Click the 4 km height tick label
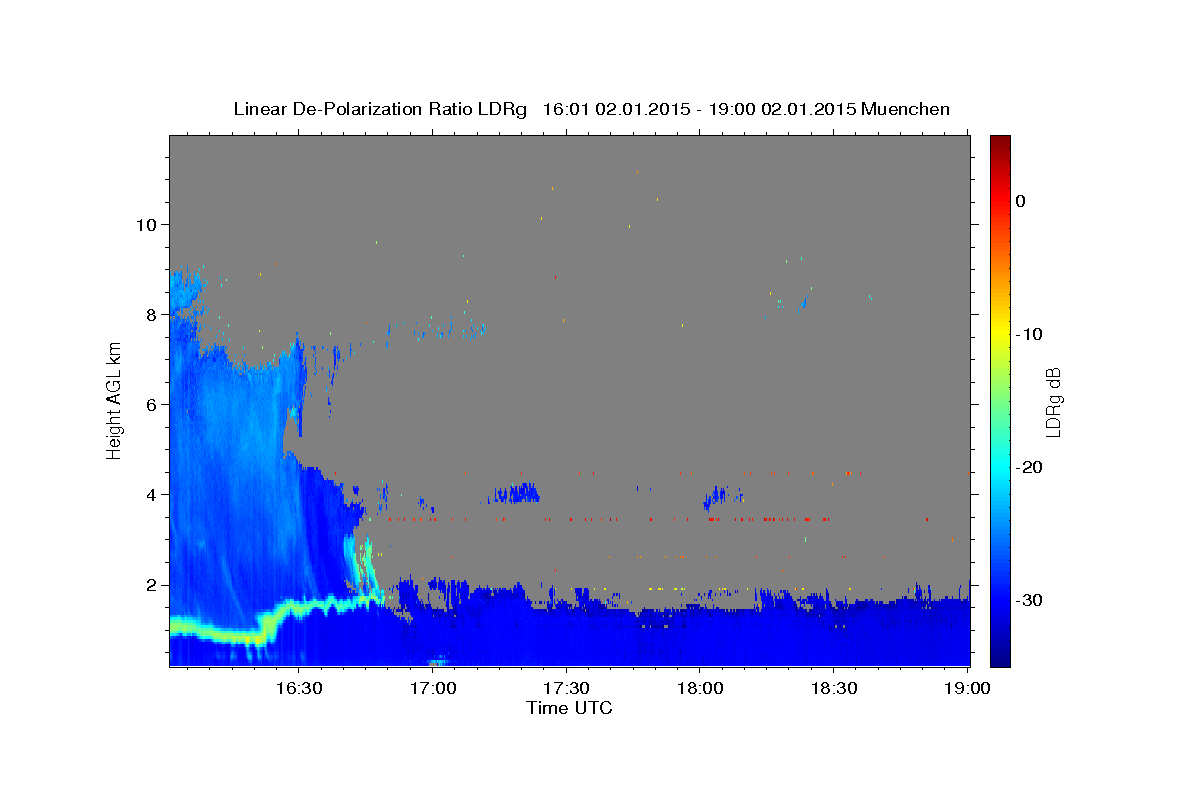1200x800 pixels. tap(151, 494)
